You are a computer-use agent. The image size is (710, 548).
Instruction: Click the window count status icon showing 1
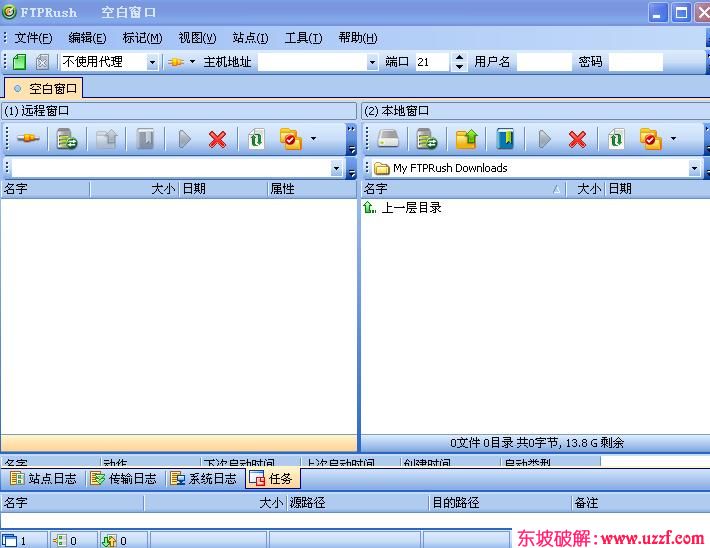tap(10, 541)
